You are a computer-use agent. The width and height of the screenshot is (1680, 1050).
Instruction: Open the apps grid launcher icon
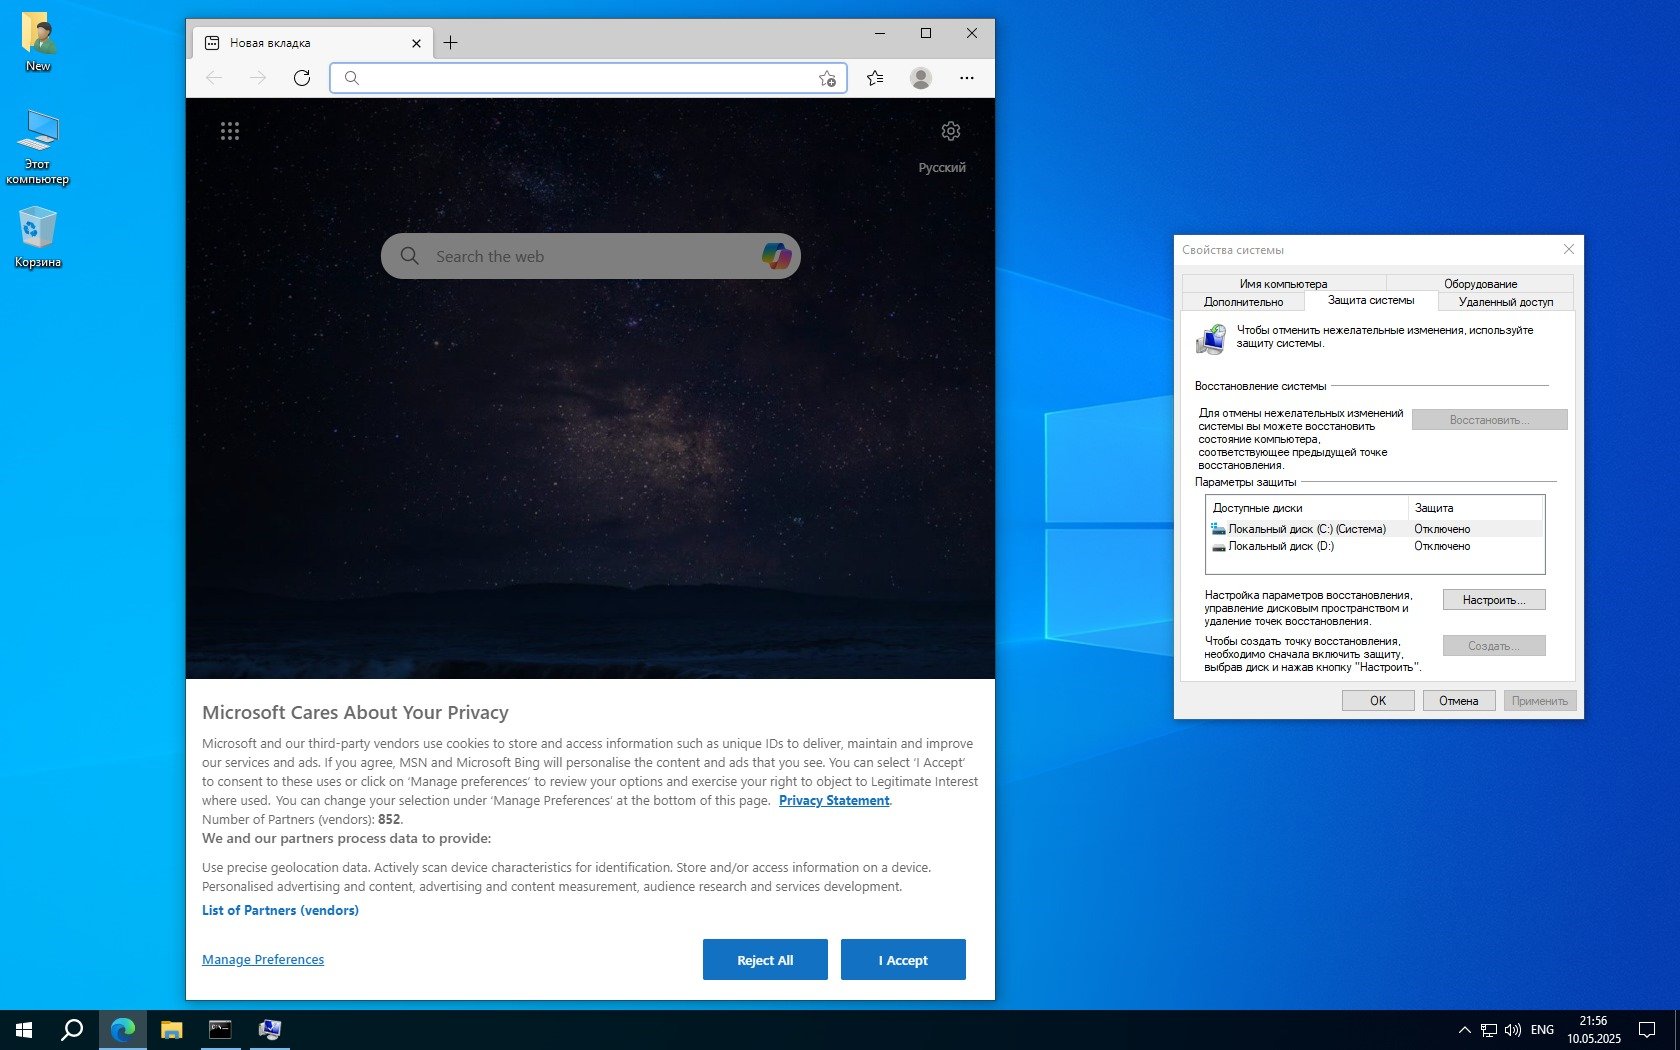(230, 131)
